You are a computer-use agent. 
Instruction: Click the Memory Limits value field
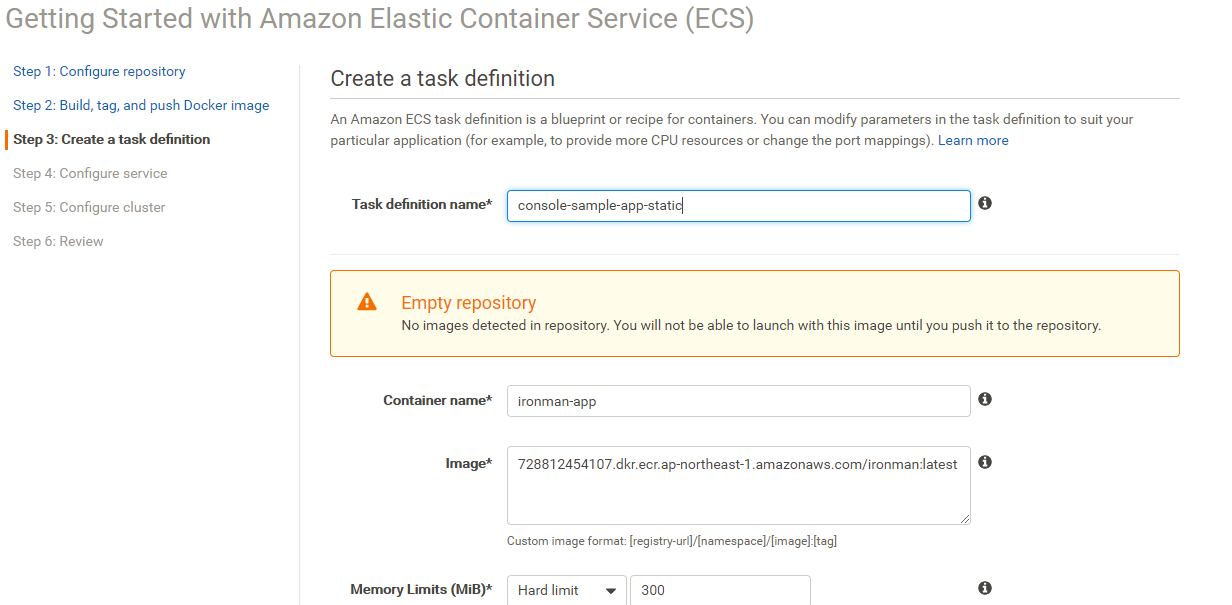point(720,590)
